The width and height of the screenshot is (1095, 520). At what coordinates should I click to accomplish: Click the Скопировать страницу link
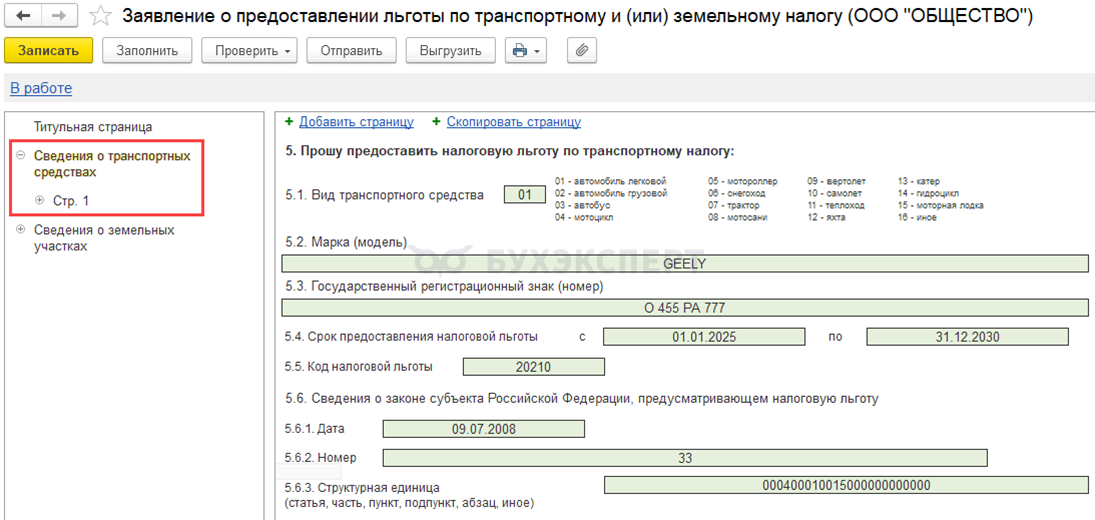click(514, 121)
